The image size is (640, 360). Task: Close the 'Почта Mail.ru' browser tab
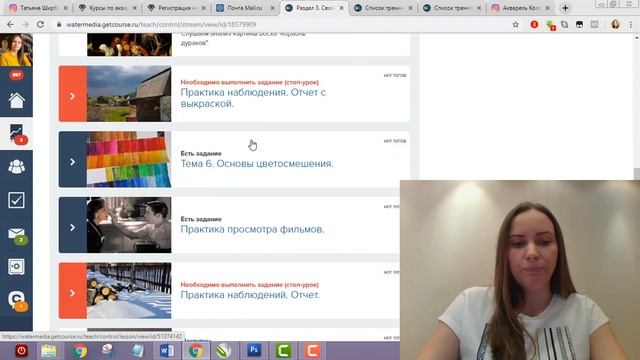click(273, 8)
